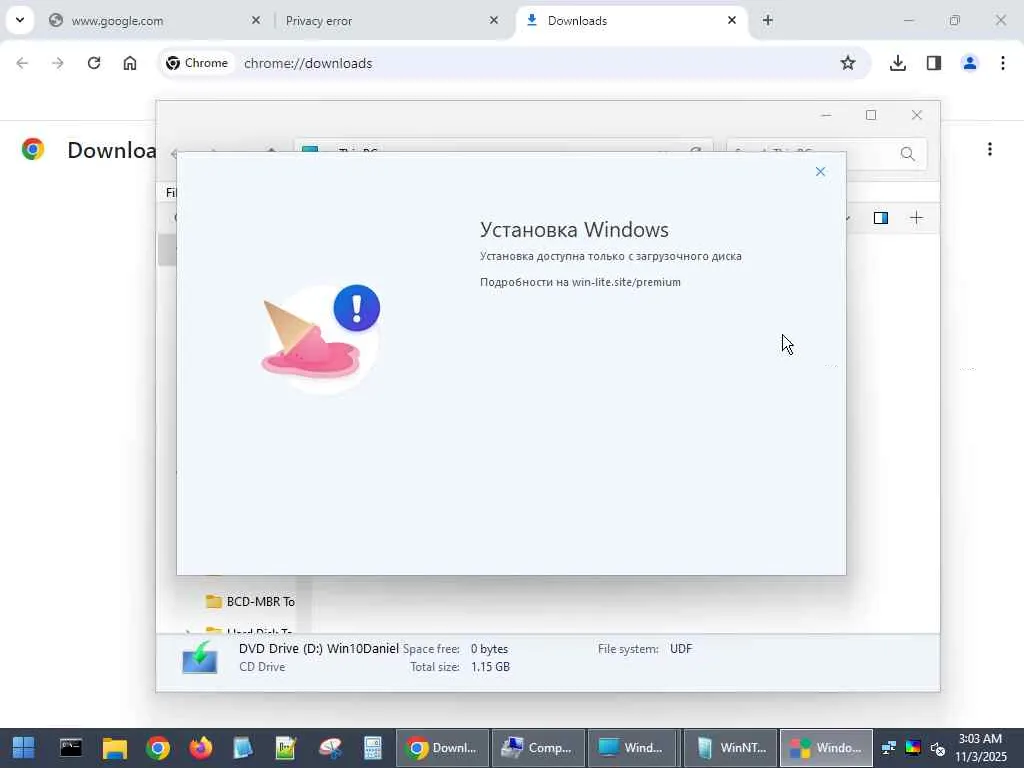1024x768 pixels.
Task: Select the BCD-MBR To folder
Action: pyautogui.click(x=251, y=601)
